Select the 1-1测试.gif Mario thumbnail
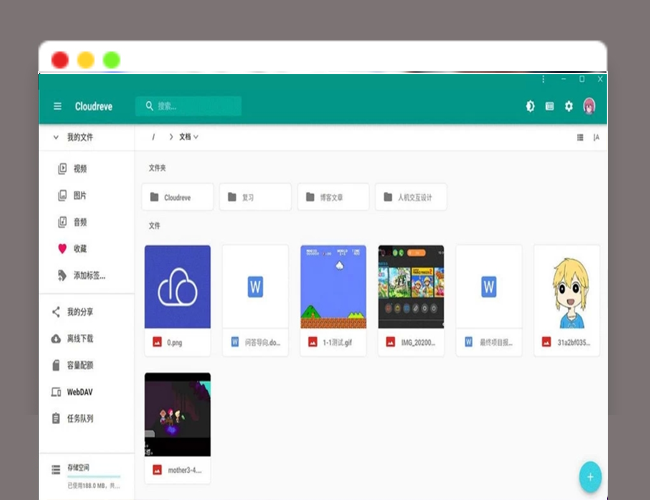The width and height of the screenshot is (650, 500). coord(333,287)
